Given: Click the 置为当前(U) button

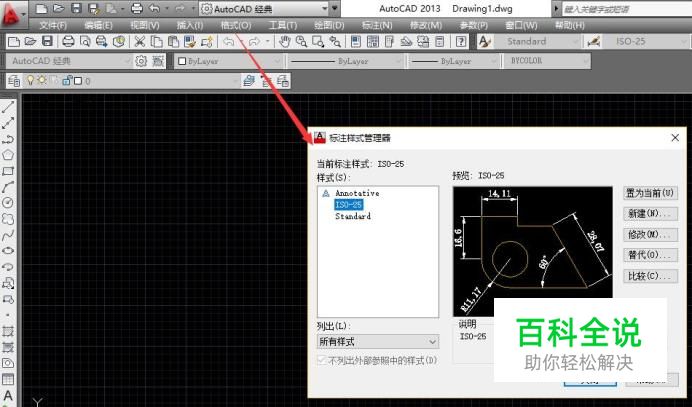Looking at the screenshot, I should coord(651,193).
